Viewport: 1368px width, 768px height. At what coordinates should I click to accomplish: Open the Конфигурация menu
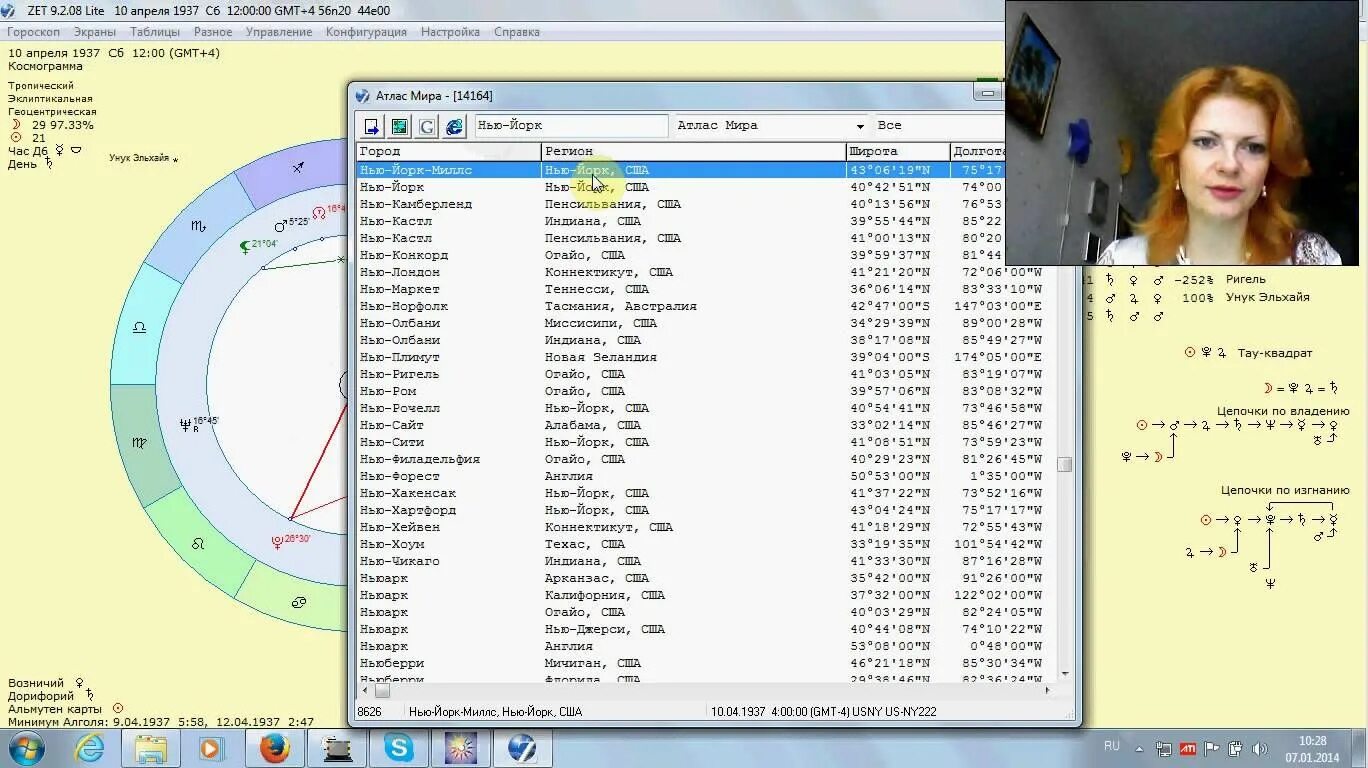[x=366, y=32]
